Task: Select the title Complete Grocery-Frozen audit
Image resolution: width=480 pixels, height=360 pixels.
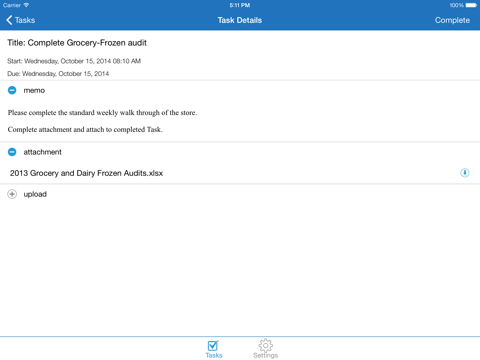Action: pos(77,43)
